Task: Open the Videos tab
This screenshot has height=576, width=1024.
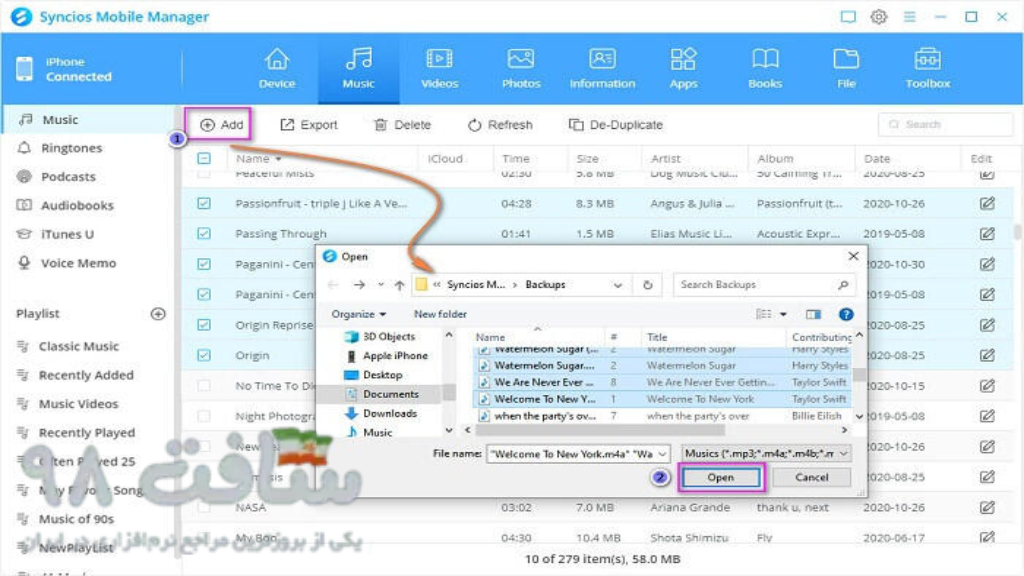Action: click(x=440, y=69)
